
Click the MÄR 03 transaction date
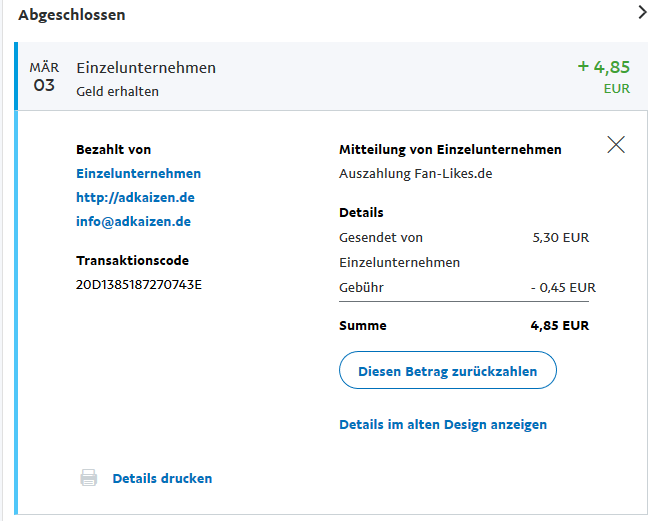pyautogui.click(x=44, y=77)
